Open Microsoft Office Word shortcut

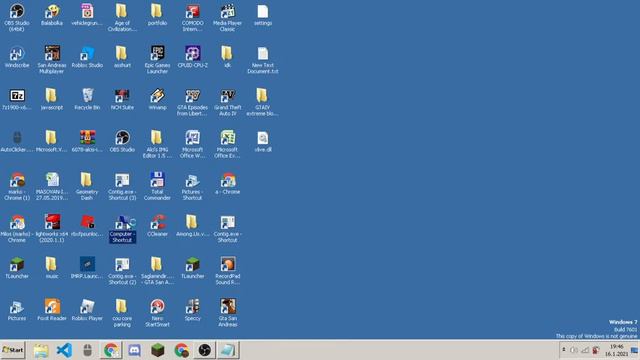(193, 144)
